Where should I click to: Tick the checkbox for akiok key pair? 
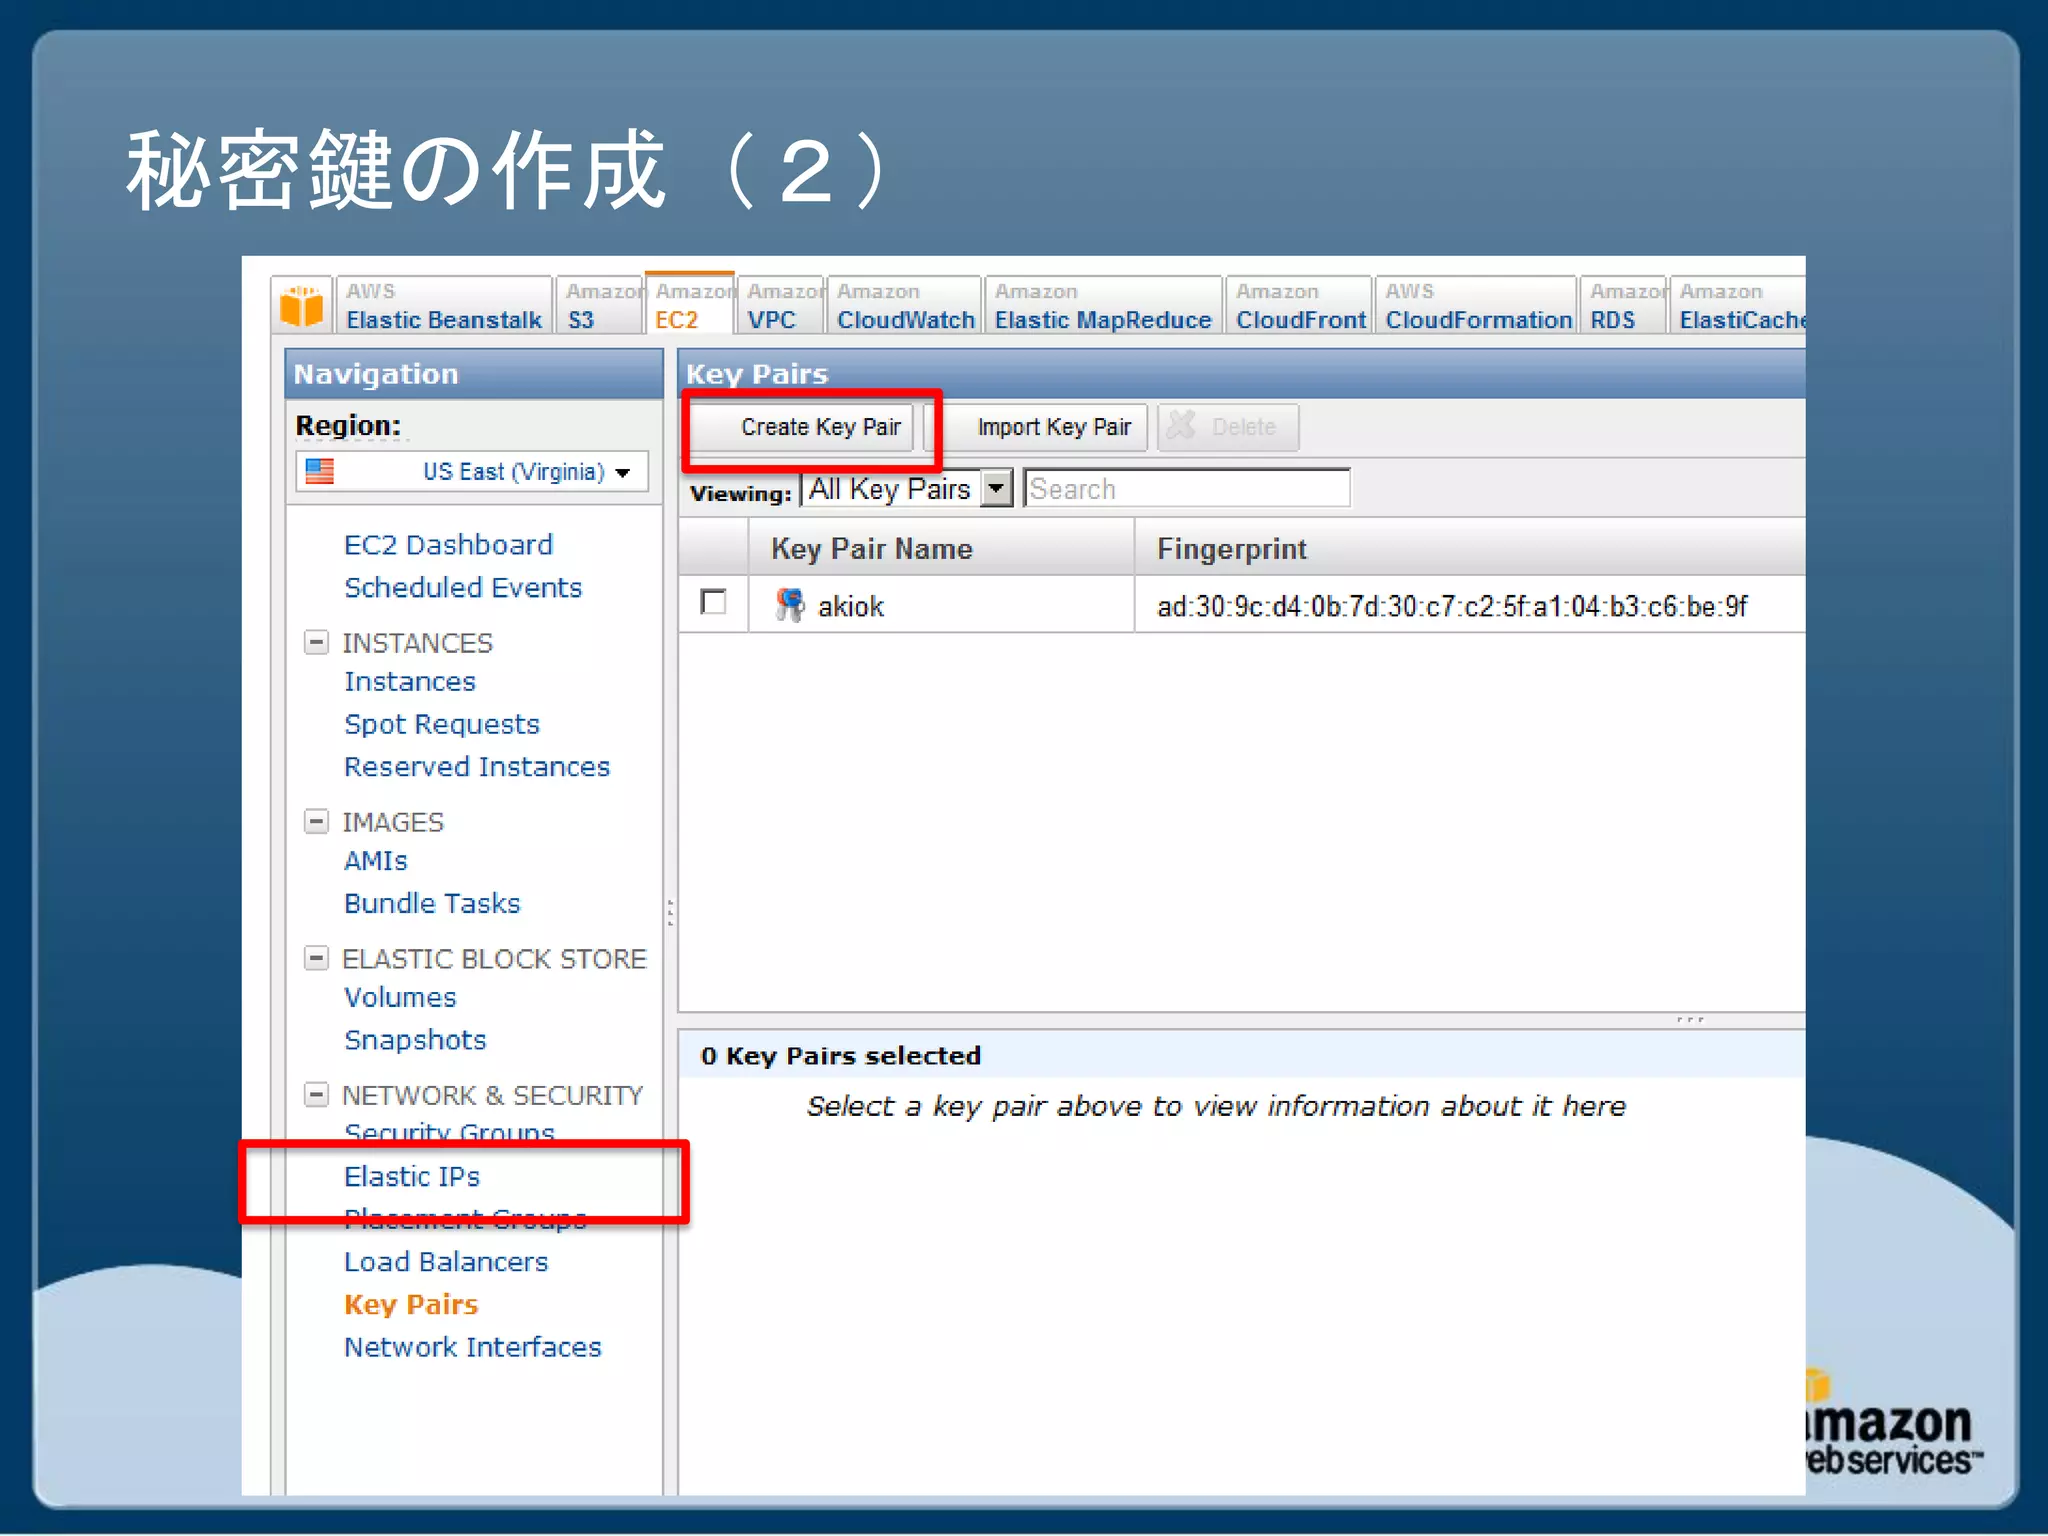pos(713,602)
